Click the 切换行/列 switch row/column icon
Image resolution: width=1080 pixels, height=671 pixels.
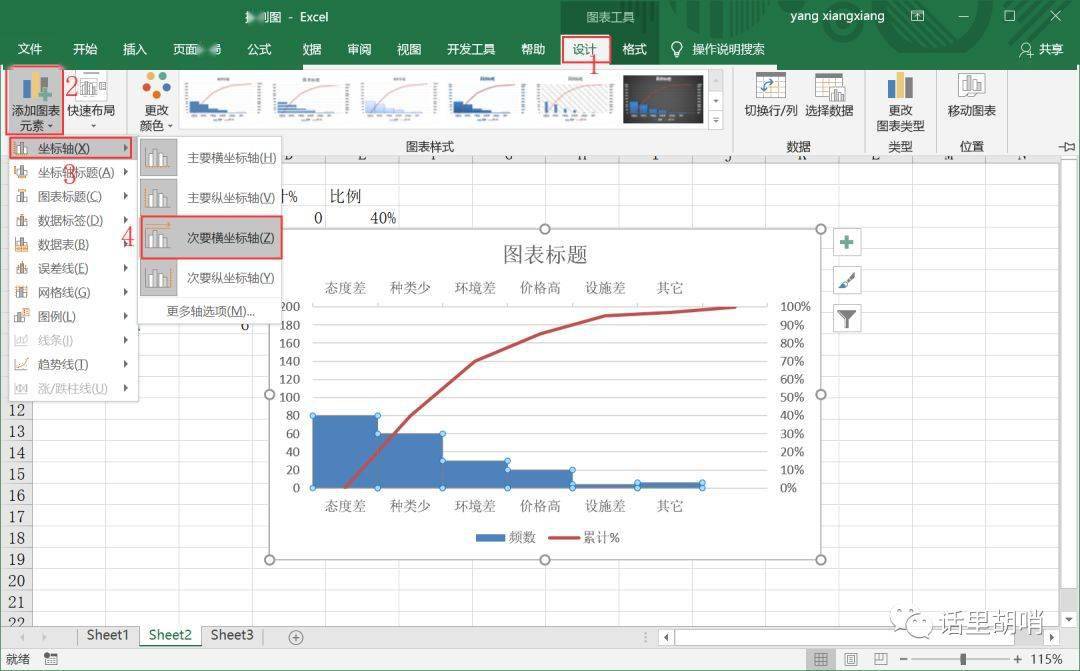tap(770, 88)
